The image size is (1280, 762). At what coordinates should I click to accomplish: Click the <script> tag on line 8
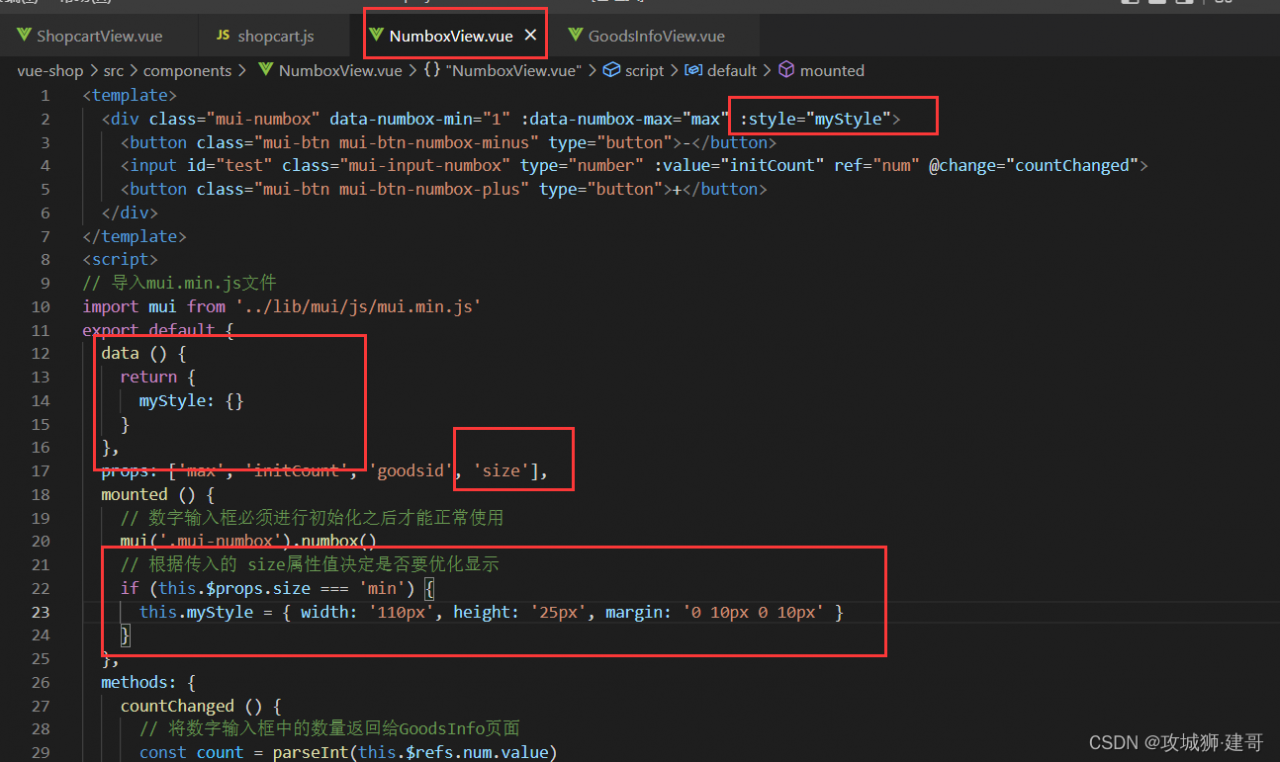click(x=120, y=259)
